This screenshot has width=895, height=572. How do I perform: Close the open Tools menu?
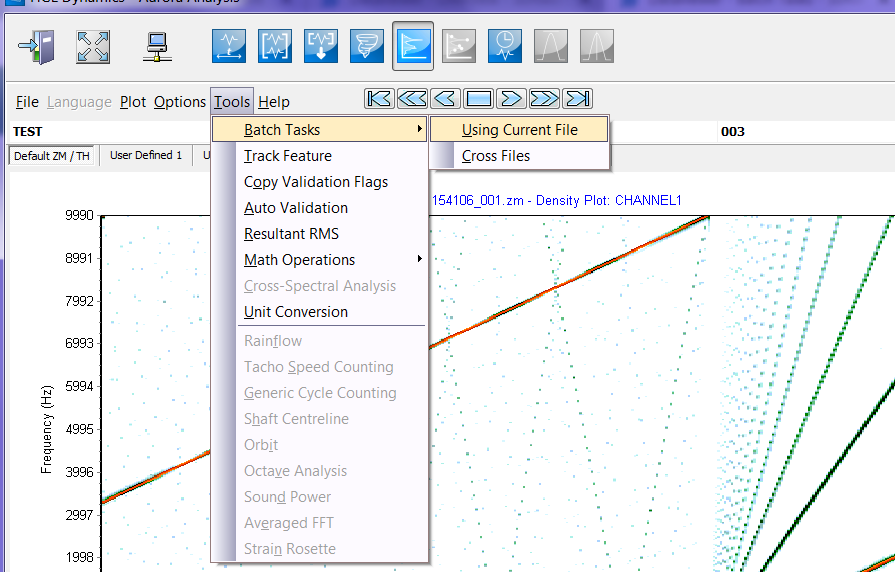[232, 102]
